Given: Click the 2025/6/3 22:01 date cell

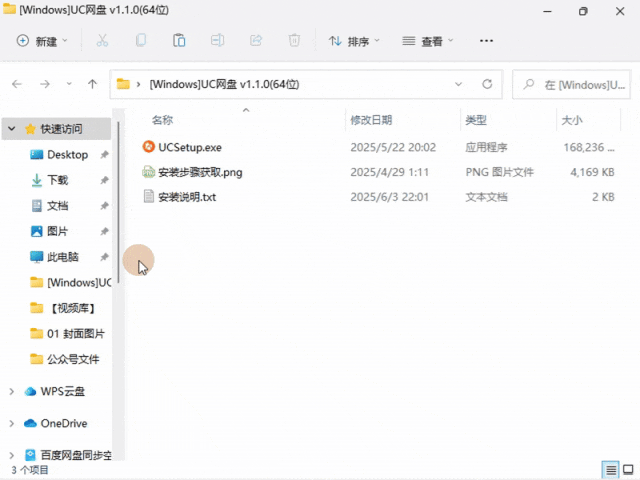Looking at the screenshot, I should coord(389,197).
